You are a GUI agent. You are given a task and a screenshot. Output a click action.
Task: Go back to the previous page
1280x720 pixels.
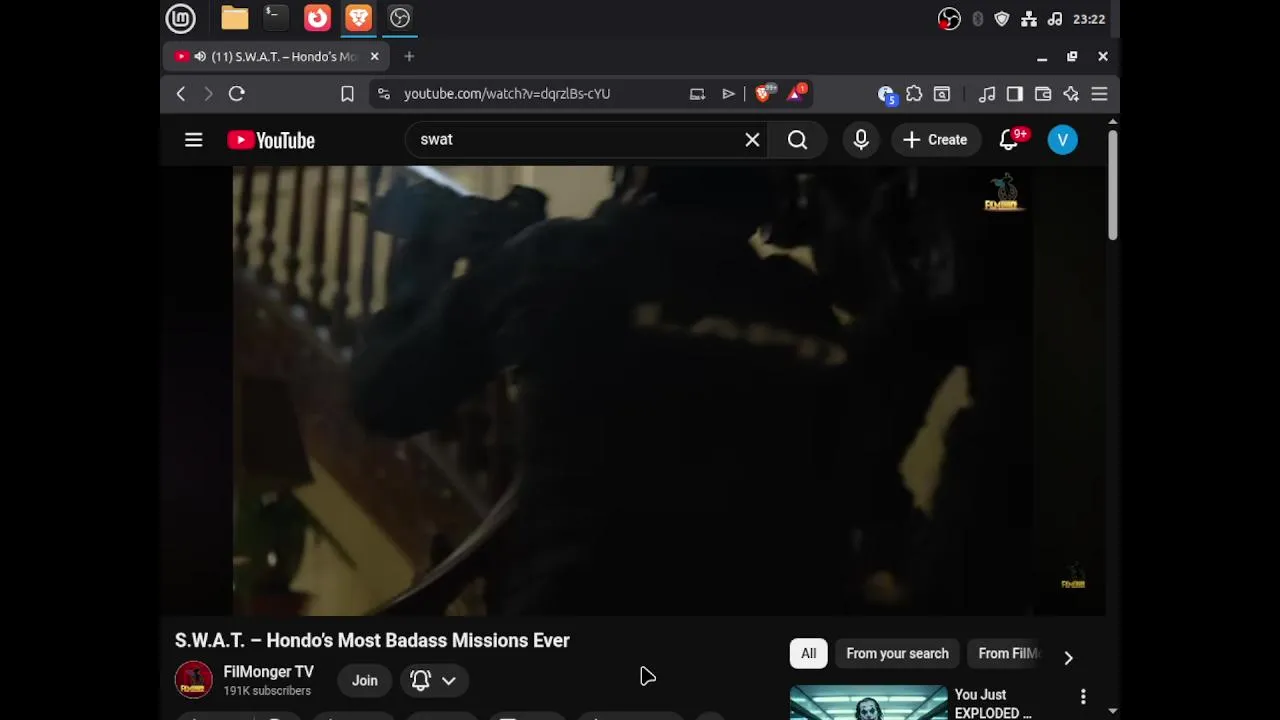[x=181, y=94]
